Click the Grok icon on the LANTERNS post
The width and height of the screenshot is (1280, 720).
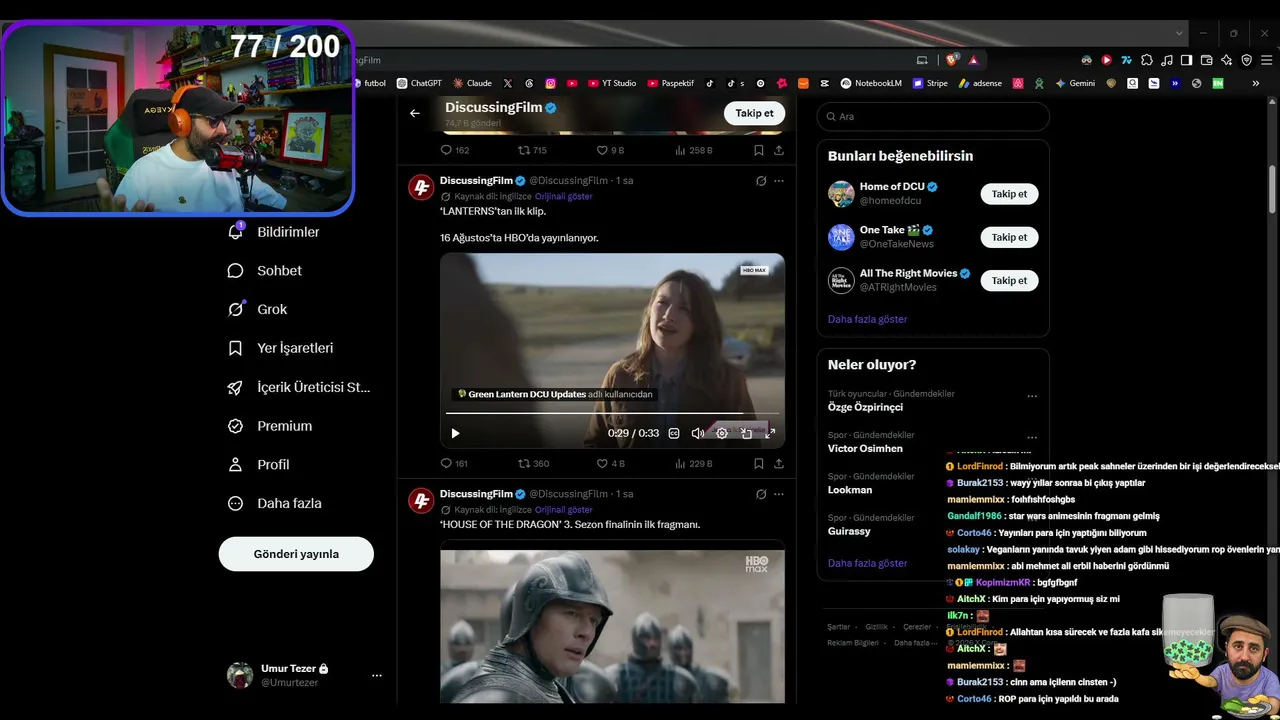pos(761,181)
